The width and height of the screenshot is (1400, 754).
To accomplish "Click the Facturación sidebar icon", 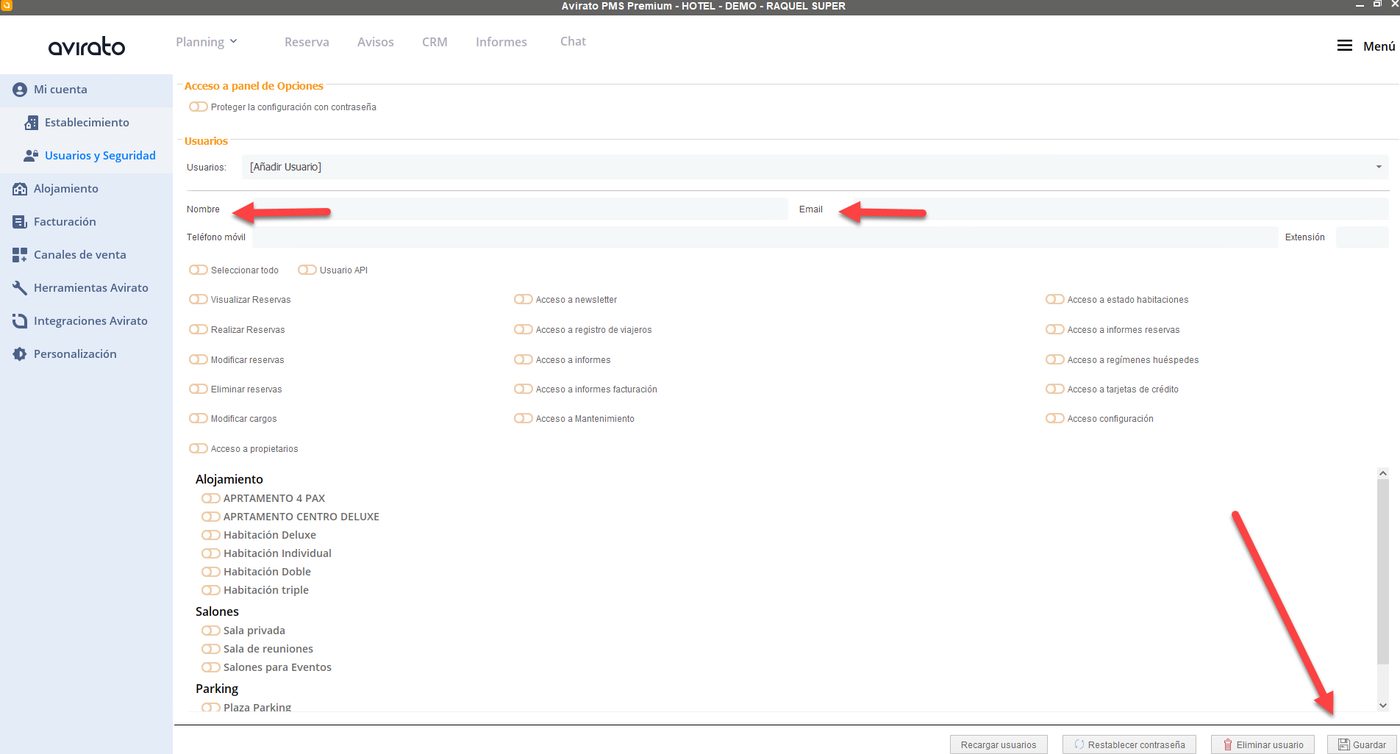I will click(x=19, y=221).
